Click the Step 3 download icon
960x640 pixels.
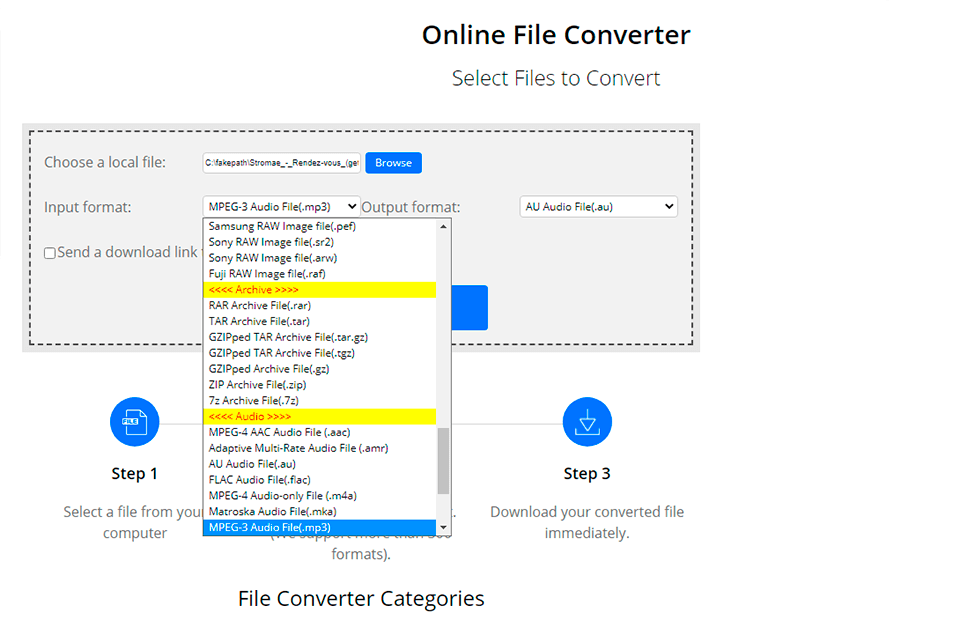tap(587, 421)
